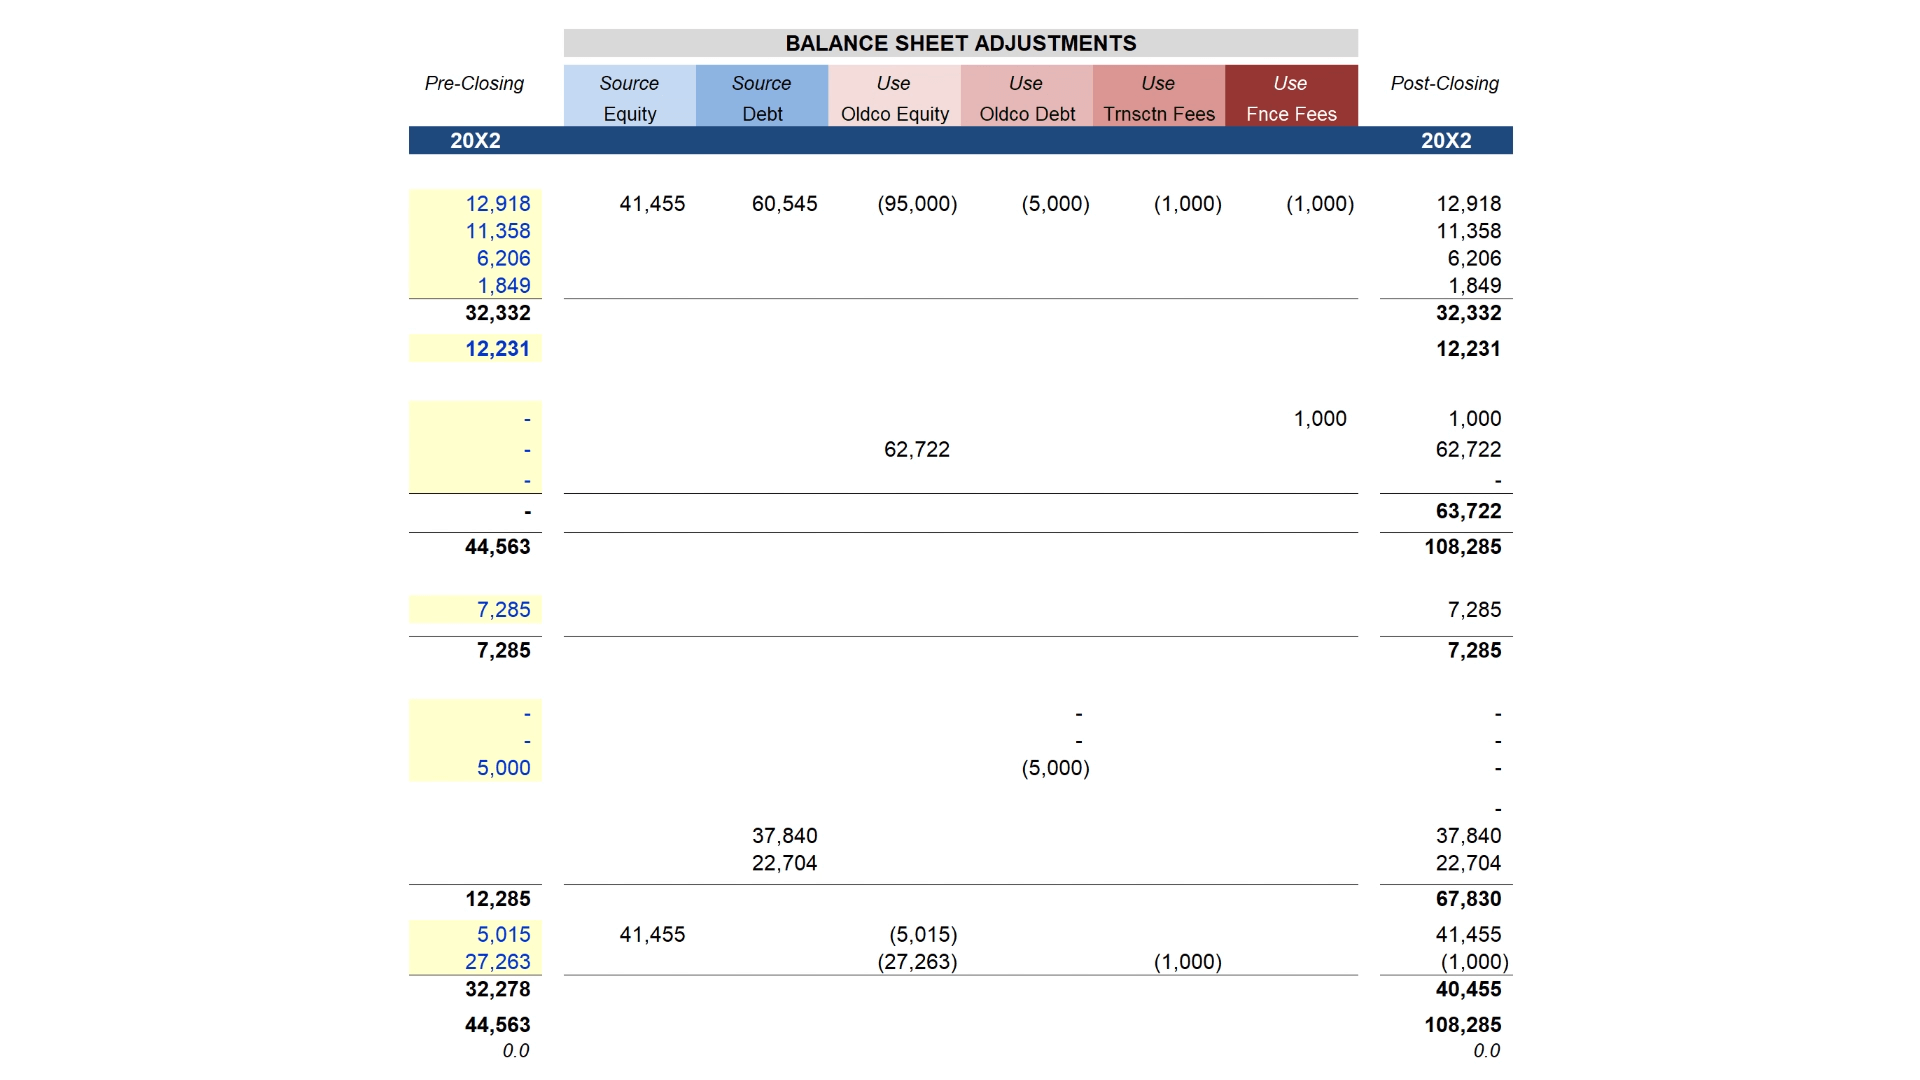The image size is (1920, 1080).
Task: Click the bold 12,285 Pre-Closing total
Action: click(498, 899)
